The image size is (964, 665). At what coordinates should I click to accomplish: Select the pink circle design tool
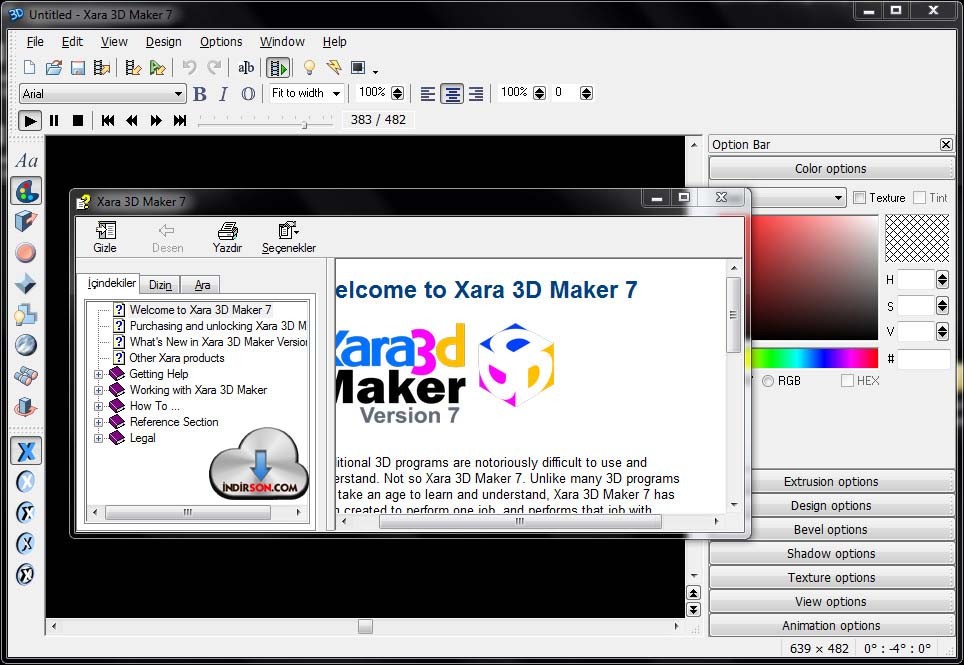[26, 253]
